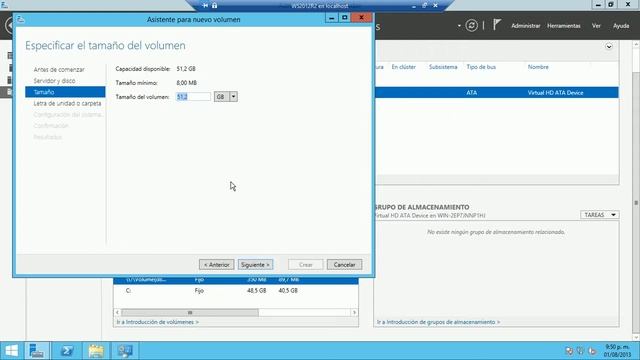640x360 pixels.
Task: Open Server Manager from the taskbar
Action: point(37,351)
